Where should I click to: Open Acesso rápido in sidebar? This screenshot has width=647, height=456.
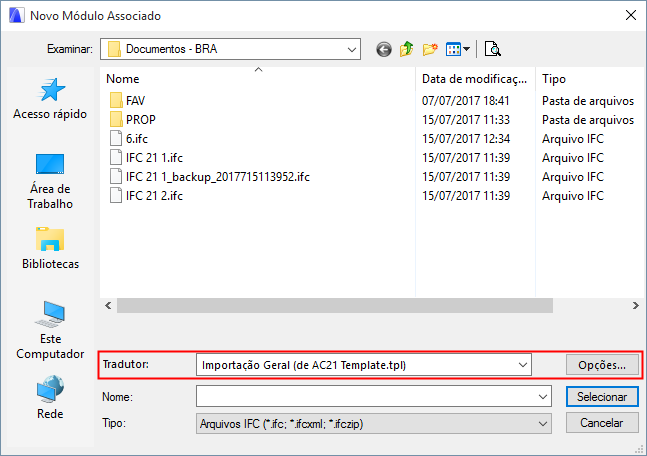point(50,99)
